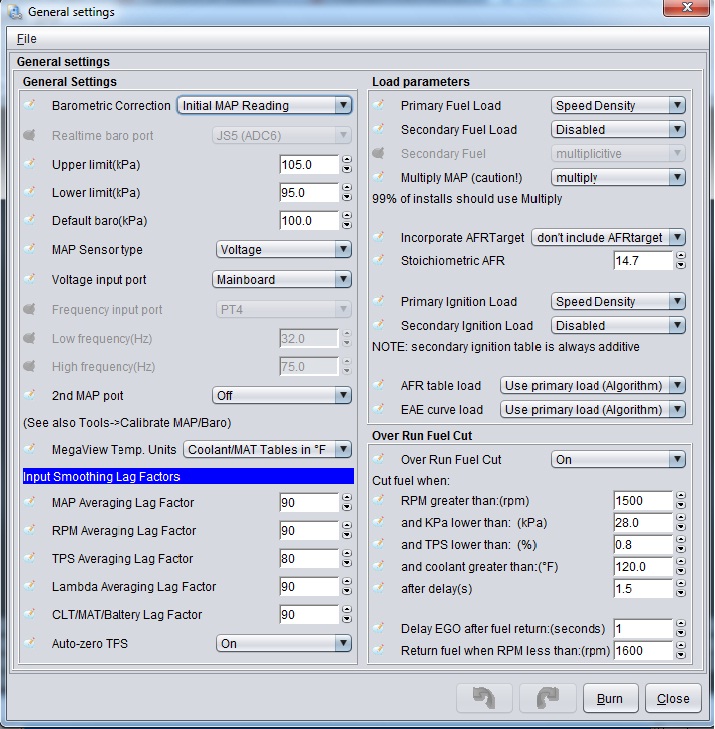
Task: Open the EAE curve load dropdown
Action: pyautogui.click(x=593, y=410)
